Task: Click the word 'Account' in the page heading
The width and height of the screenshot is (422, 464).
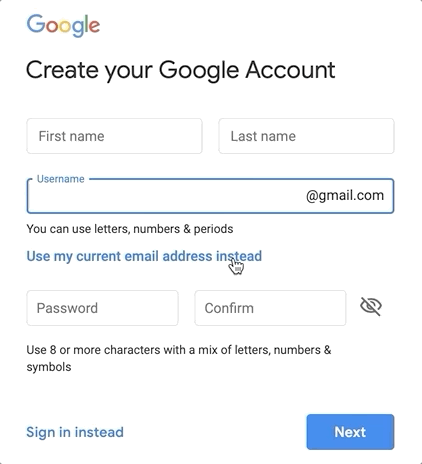Action: 290,70
